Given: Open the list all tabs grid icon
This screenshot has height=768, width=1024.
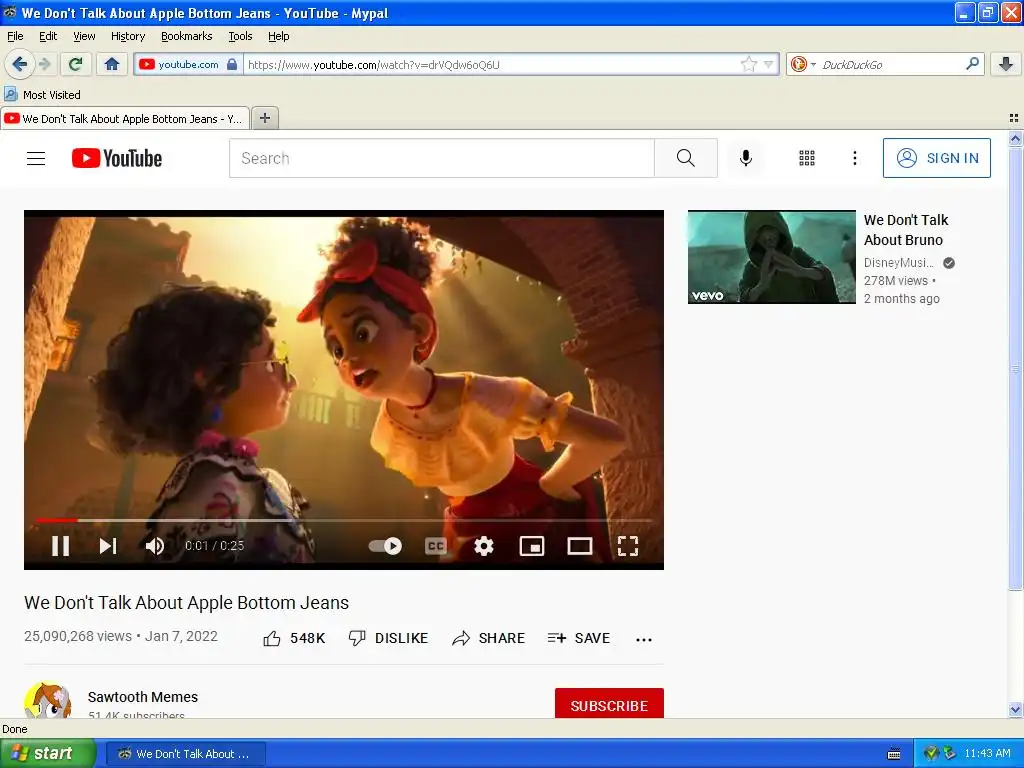Looking at the screenshot, I should [1014, 118].
